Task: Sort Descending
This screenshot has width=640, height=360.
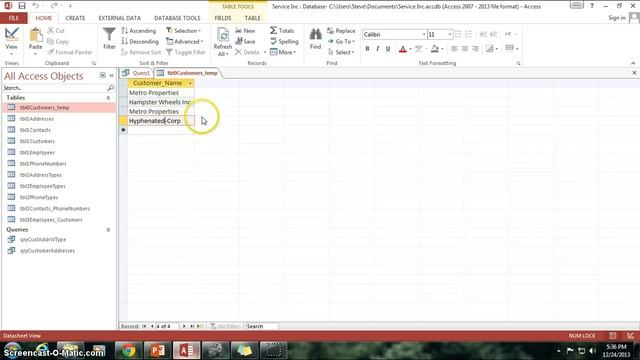Action: [140, 41]
